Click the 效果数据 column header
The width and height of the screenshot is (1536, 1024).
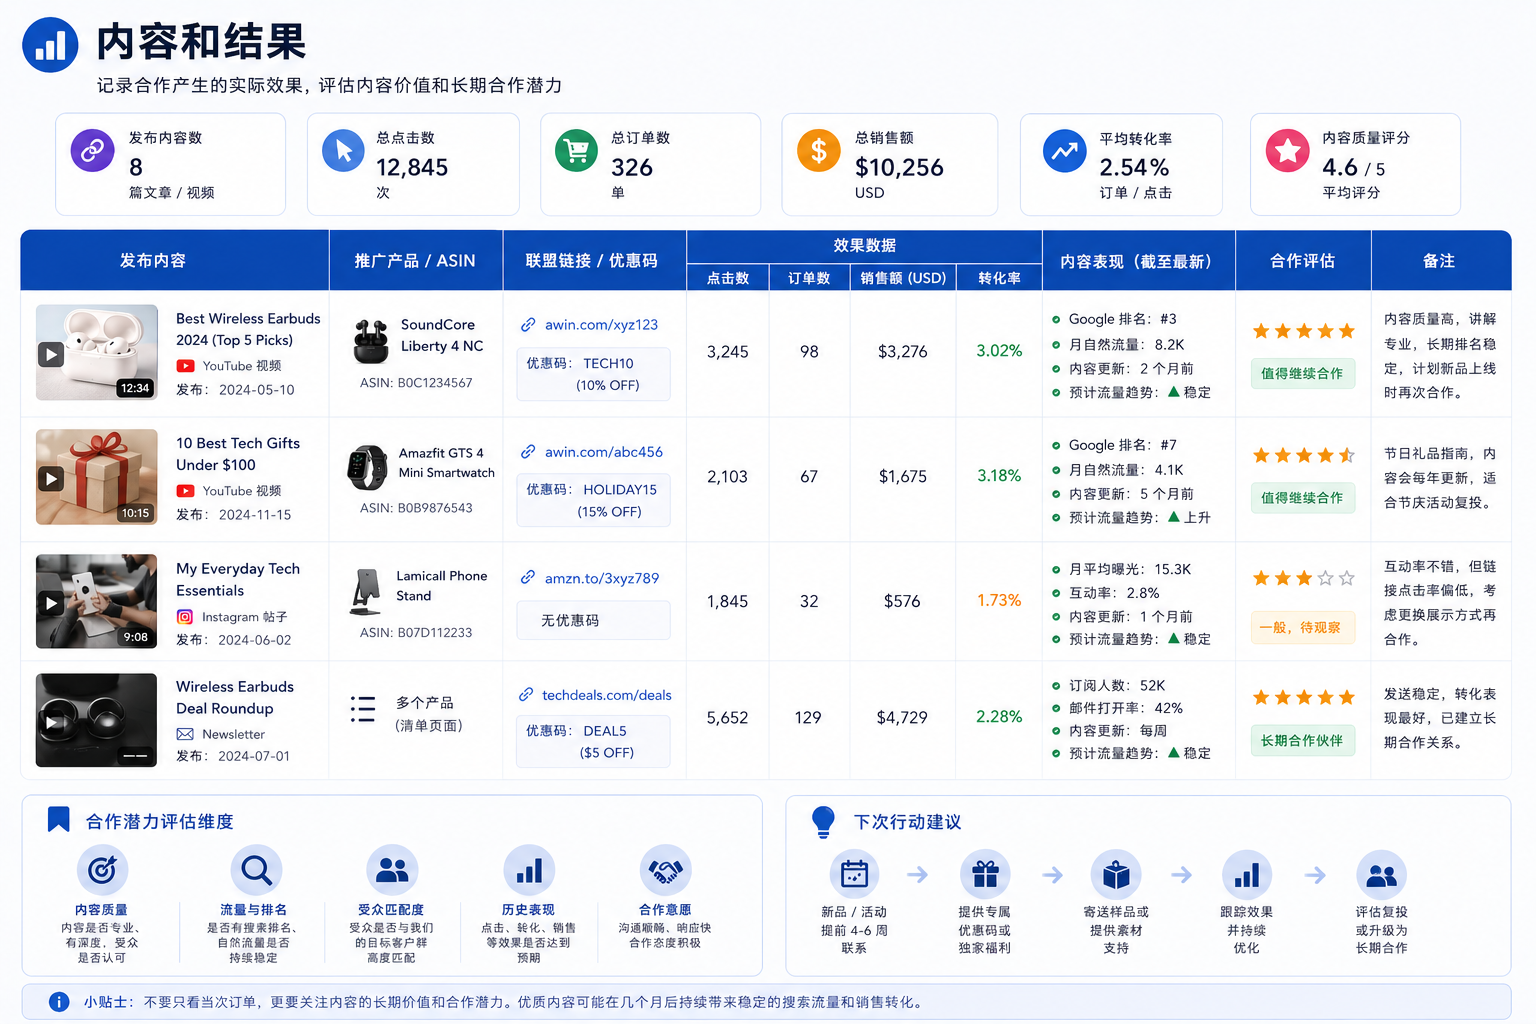click(865, 246)
